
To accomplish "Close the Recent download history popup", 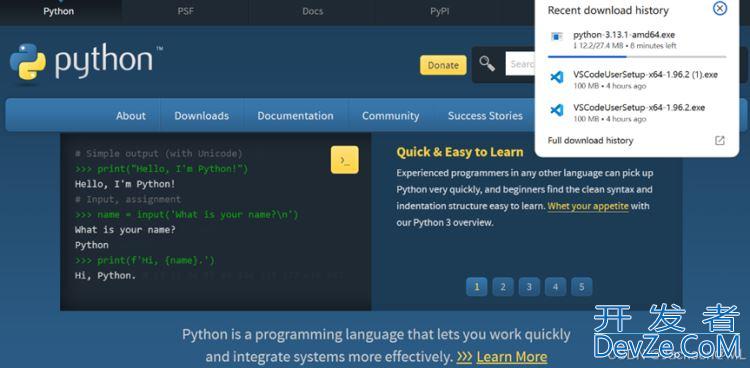I will (719, 9).
